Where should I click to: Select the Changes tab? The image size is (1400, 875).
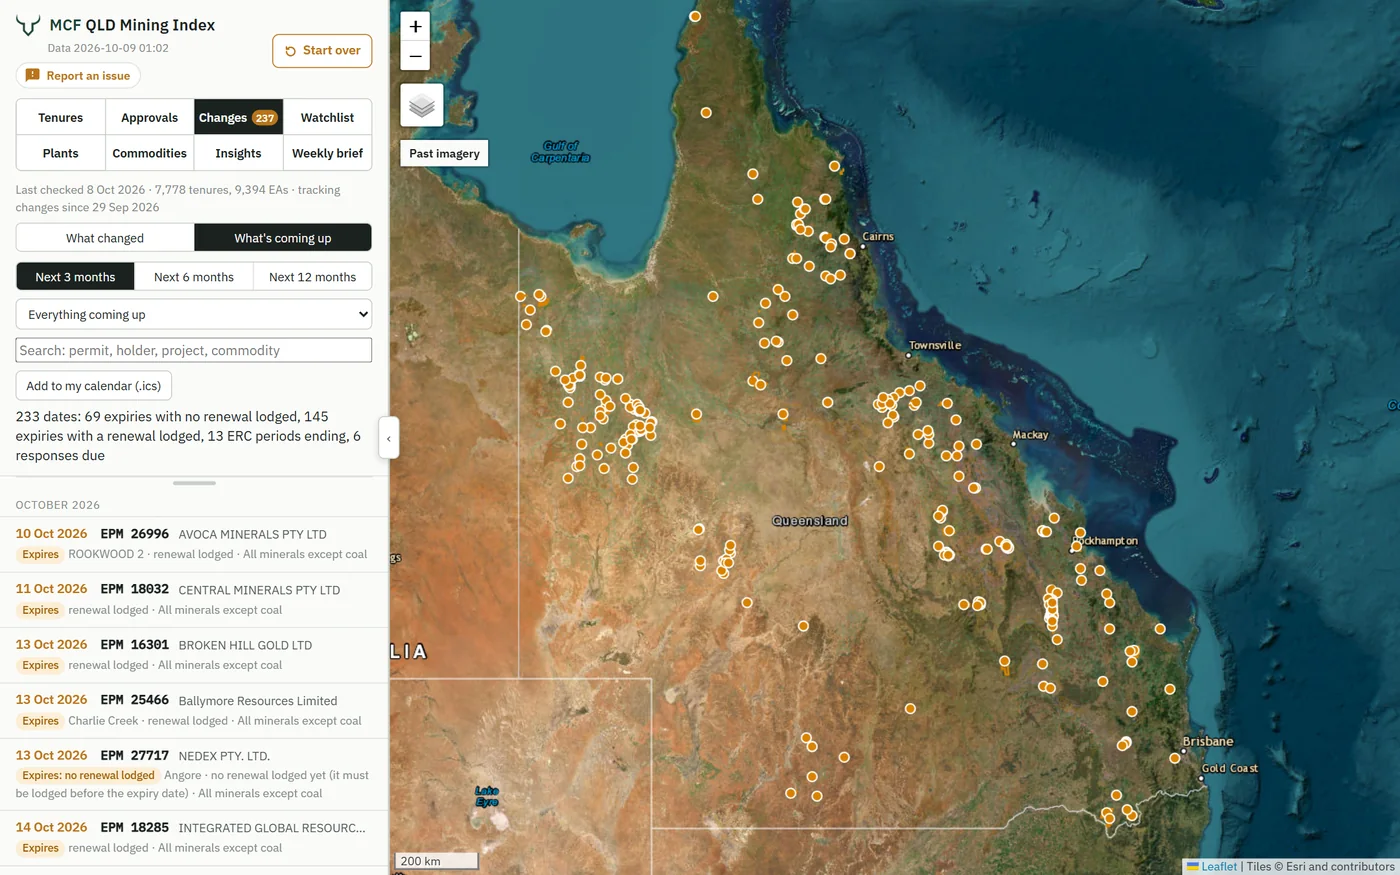coord(239,117)
